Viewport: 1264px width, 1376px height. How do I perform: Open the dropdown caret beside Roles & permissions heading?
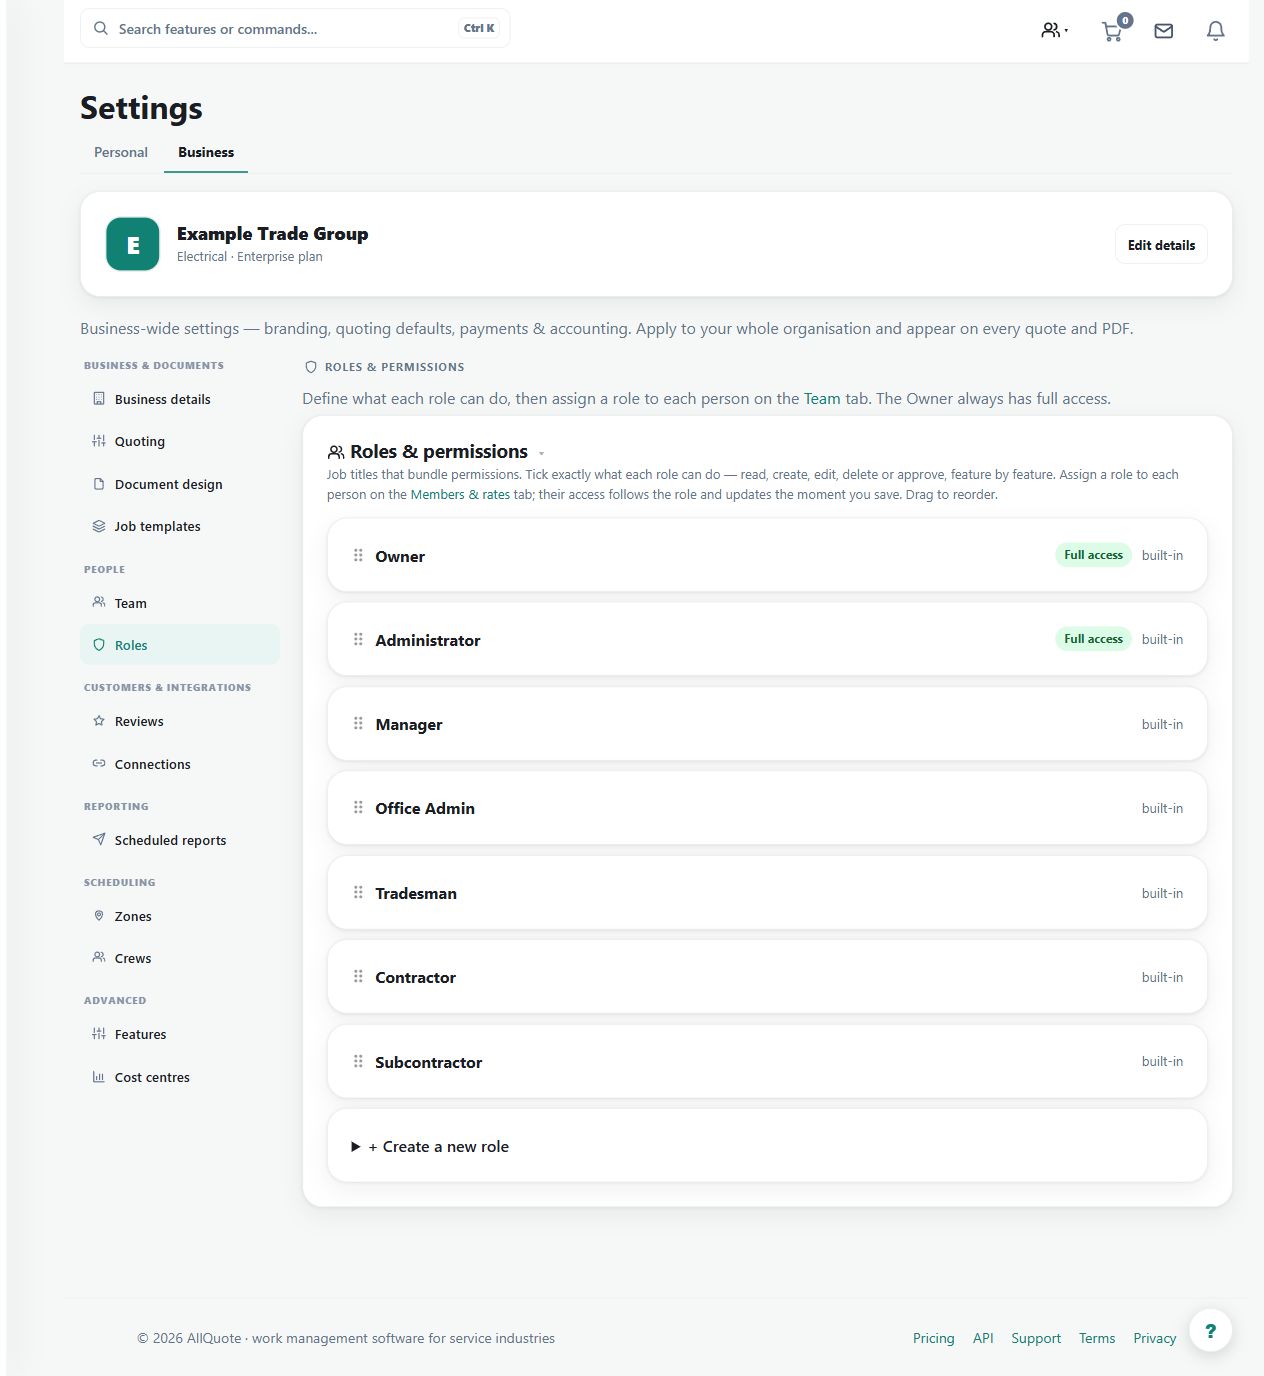542,453
